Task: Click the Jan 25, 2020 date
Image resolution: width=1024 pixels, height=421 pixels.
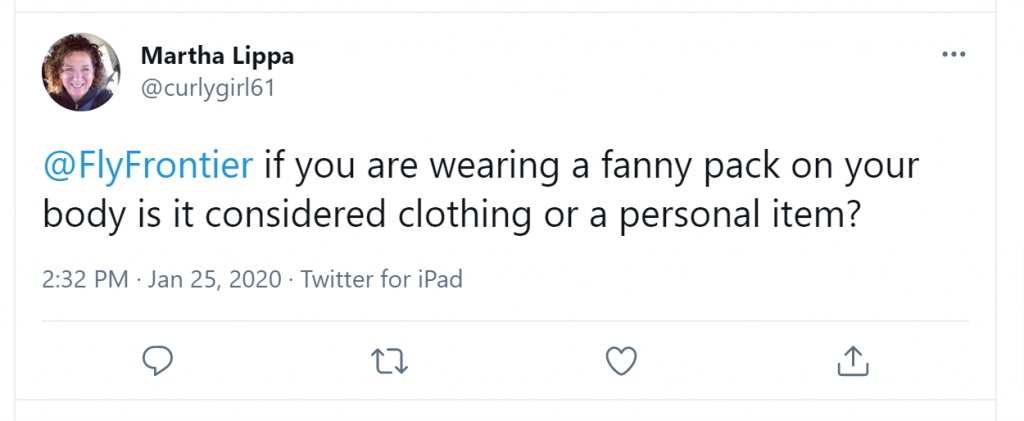Action: tap(215, 279)
